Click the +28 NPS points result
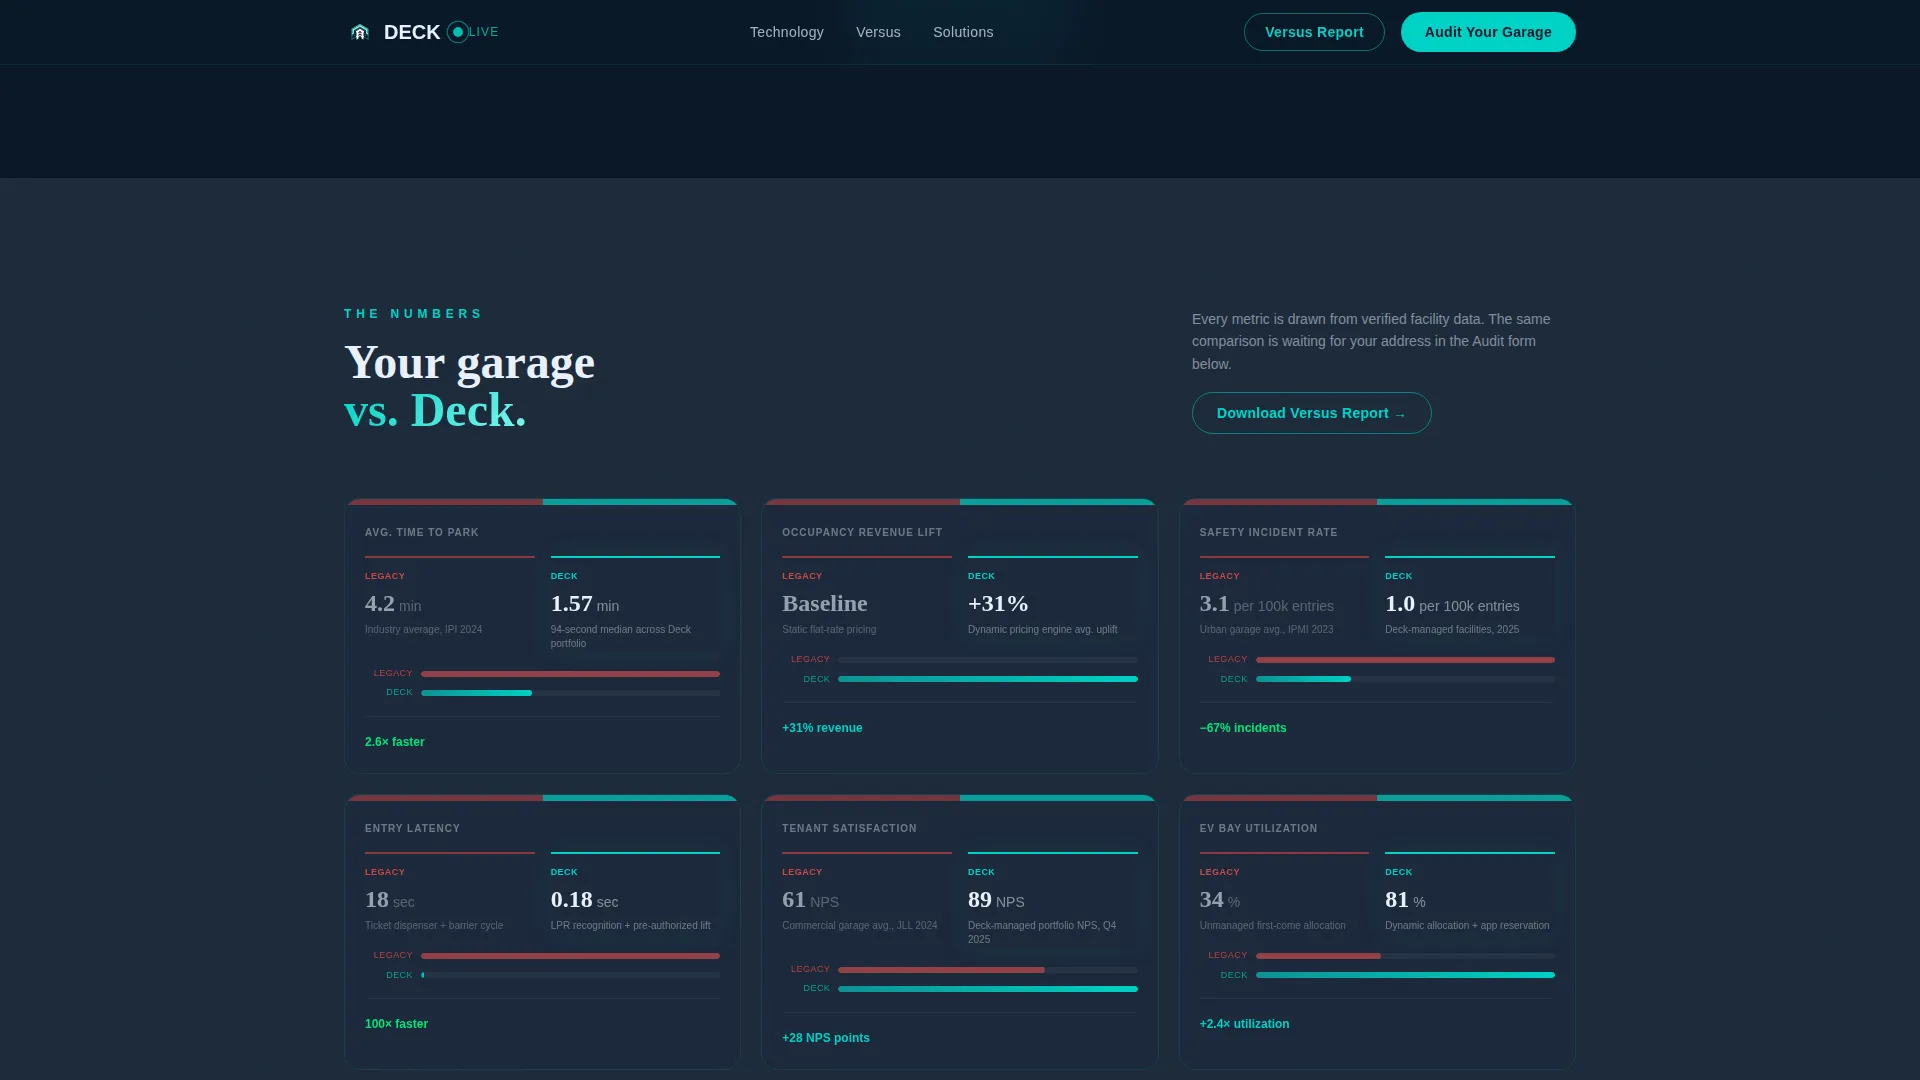Image resolution: width=1920 pixels, height=1080 pixels. pyautogui.click(x=826, y=1038)
